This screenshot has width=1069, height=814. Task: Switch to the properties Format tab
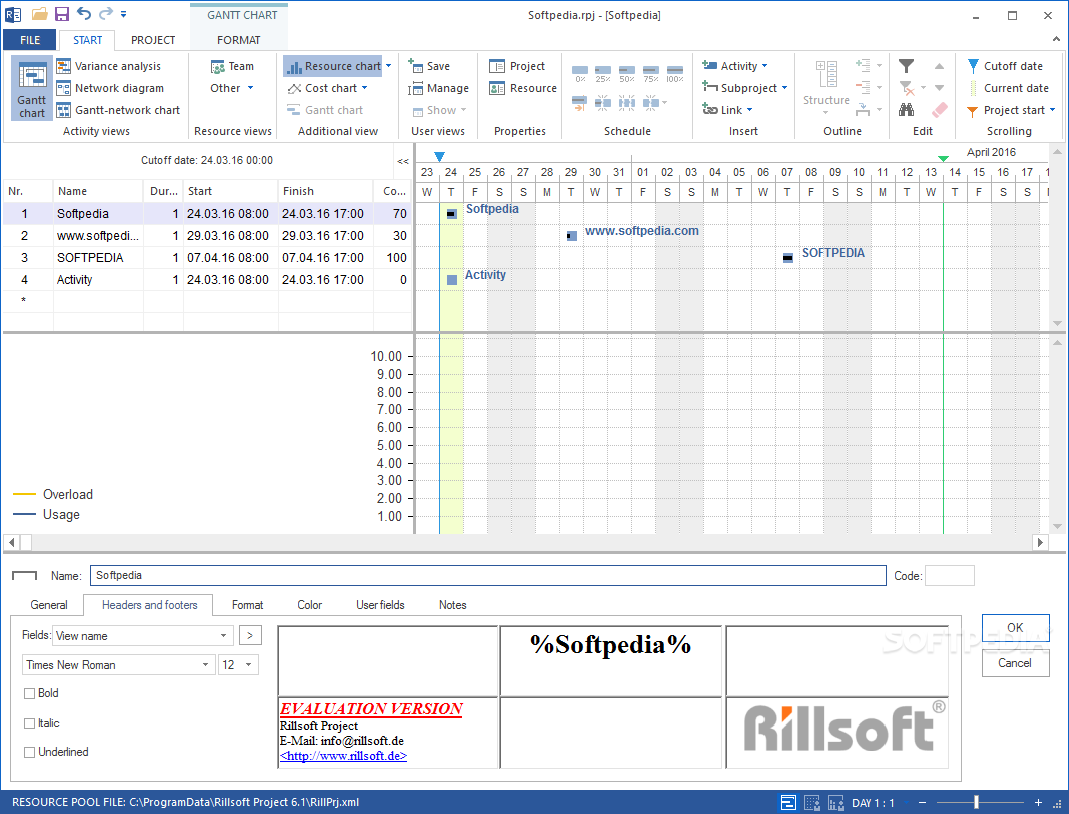click(x=247, y=605)
